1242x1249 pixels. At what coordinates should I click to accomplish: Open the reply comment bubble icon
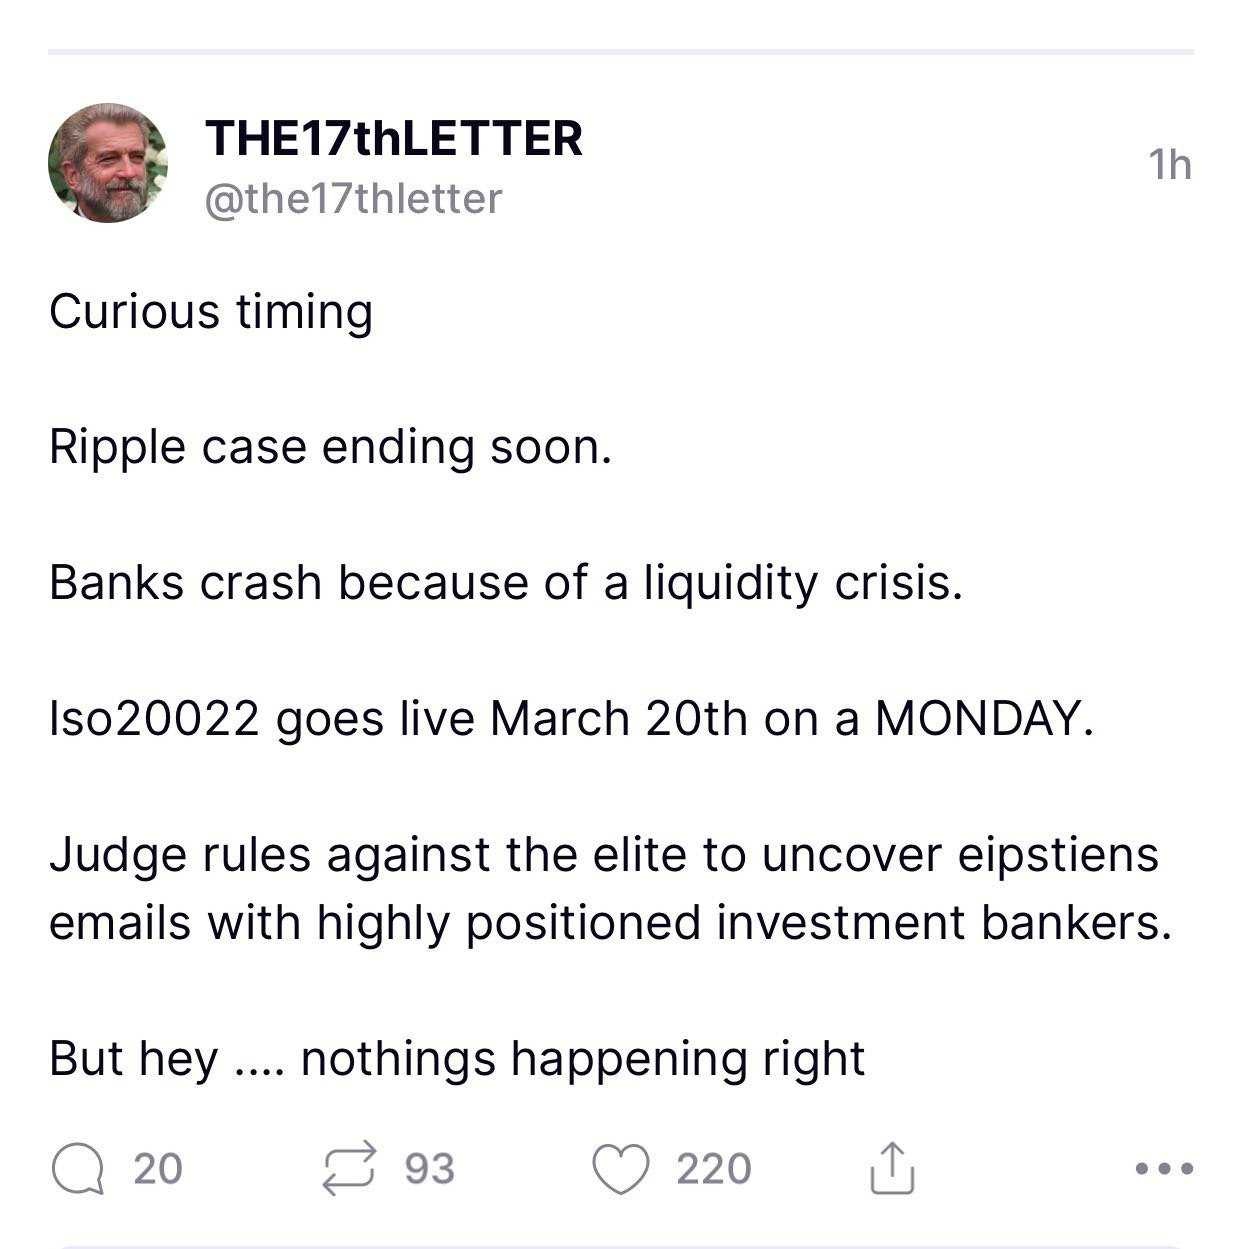tap(78, 1168)
